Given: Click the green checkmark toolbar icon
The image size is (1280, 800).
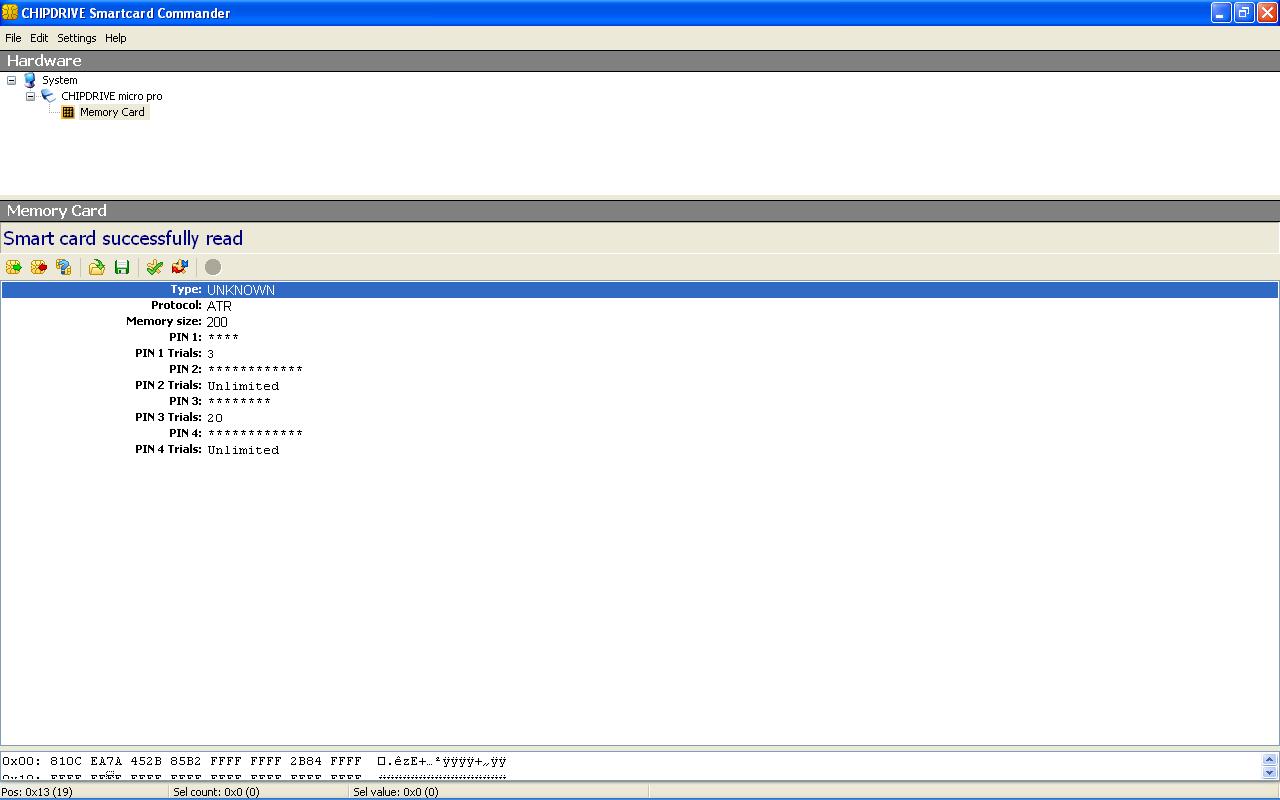Looking at the screenshot, I should 155,267.
